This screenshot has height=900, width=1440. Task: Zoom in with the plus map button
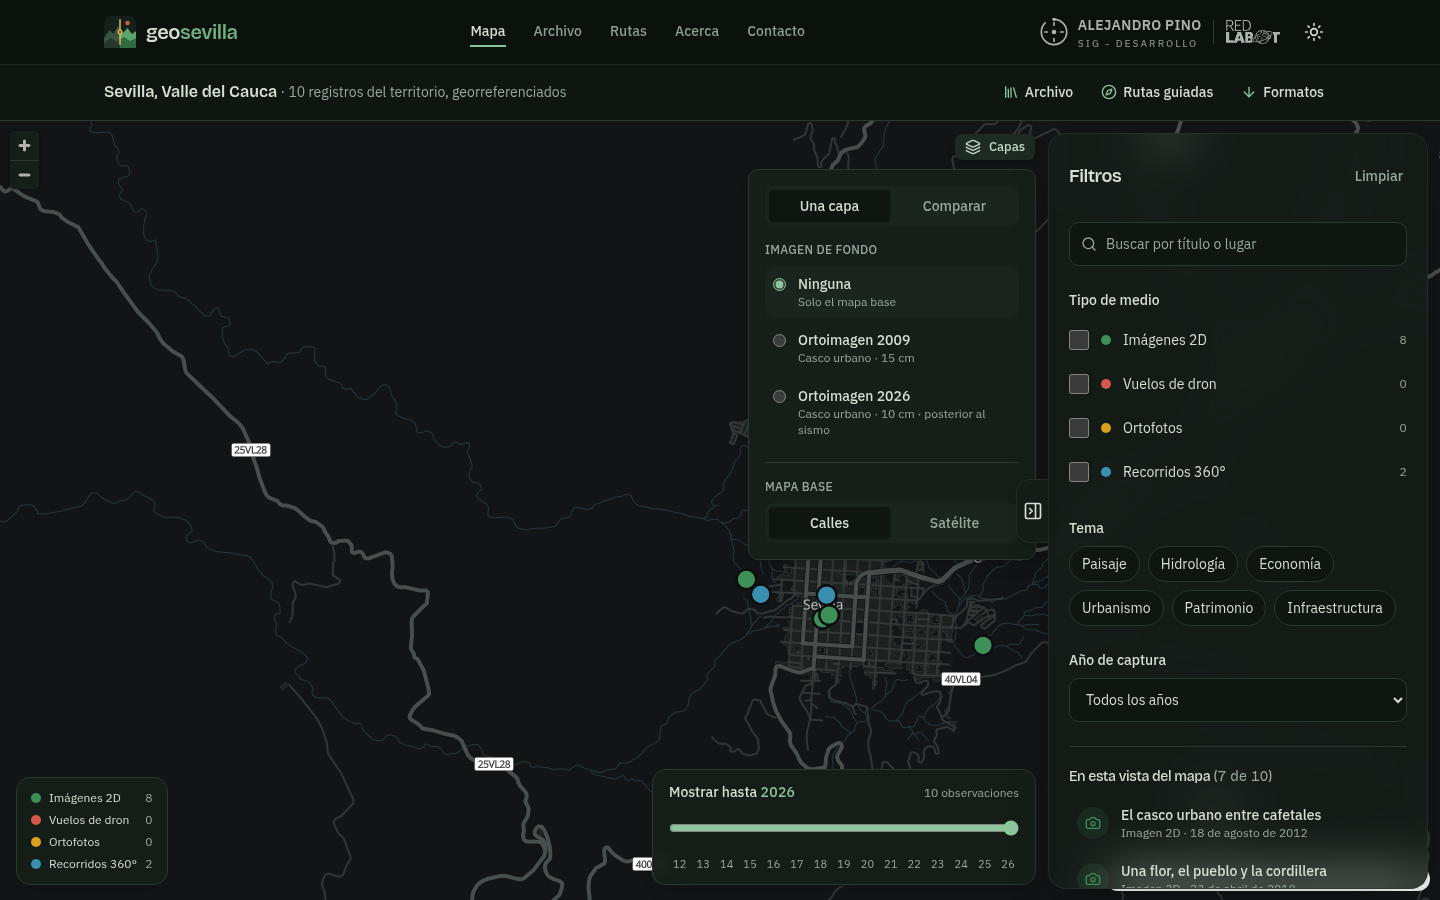(24, 146)
